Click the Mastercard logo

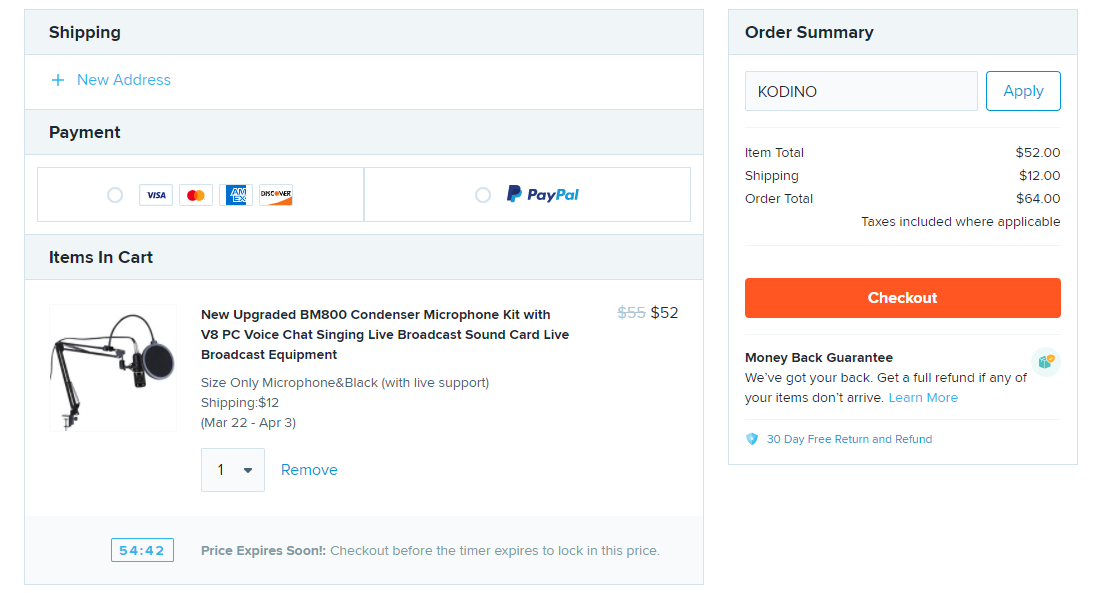[196, 195]
